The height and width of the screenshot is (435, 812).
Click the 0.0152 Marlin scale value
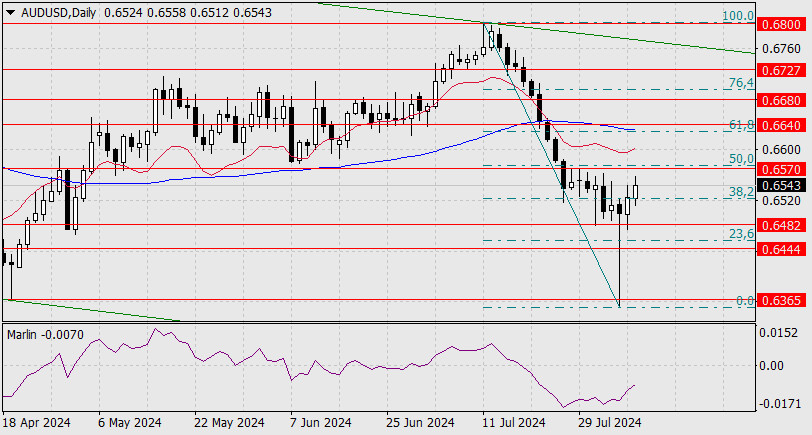[778, 333]
